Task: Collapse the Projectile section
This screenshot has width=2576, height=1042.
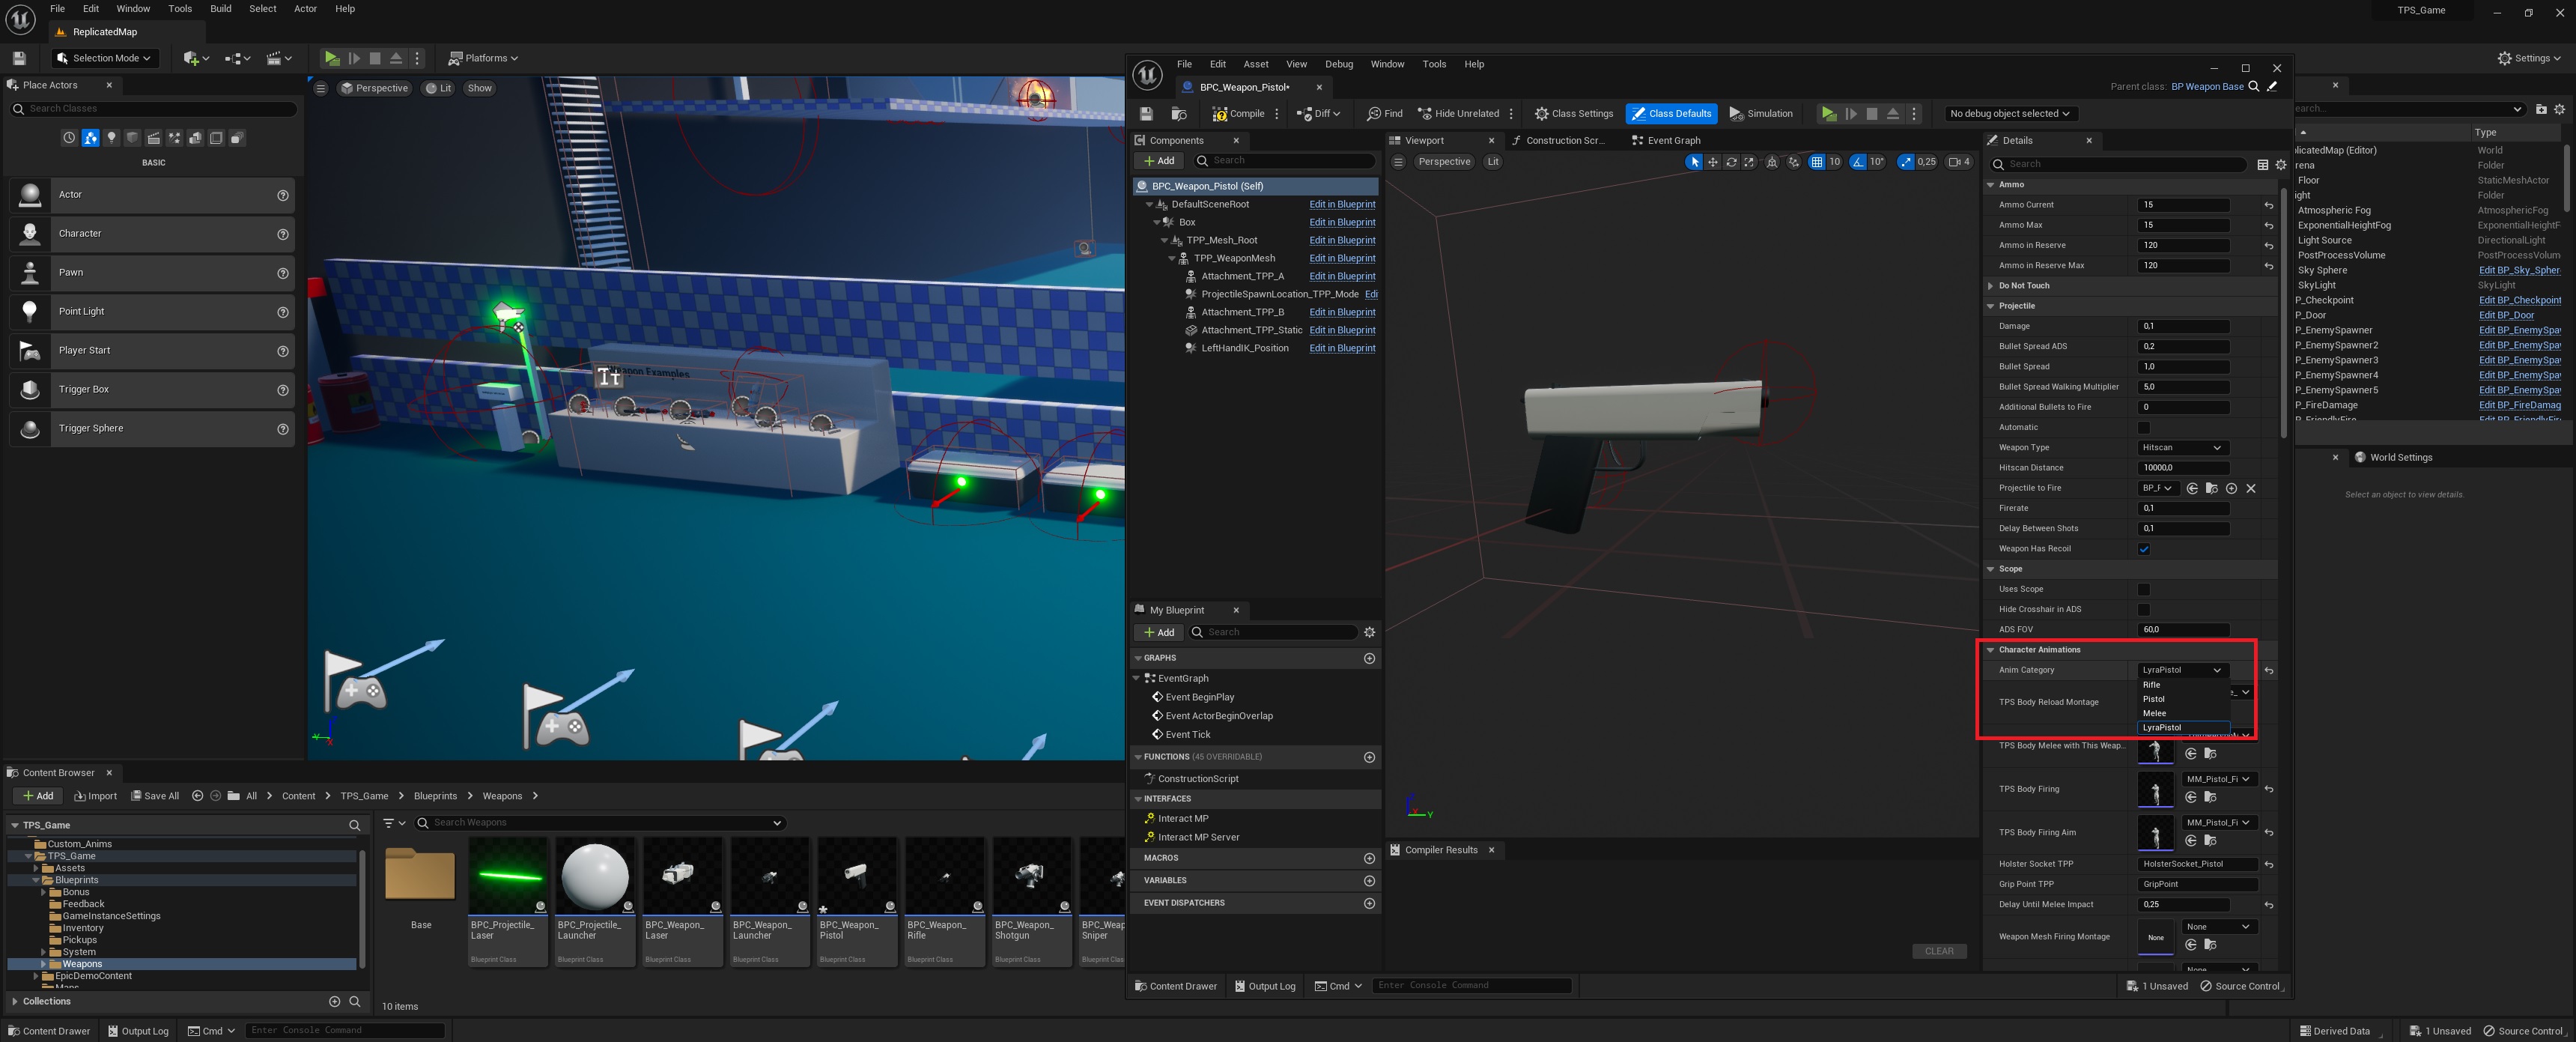Action: tap(1990, 306)
